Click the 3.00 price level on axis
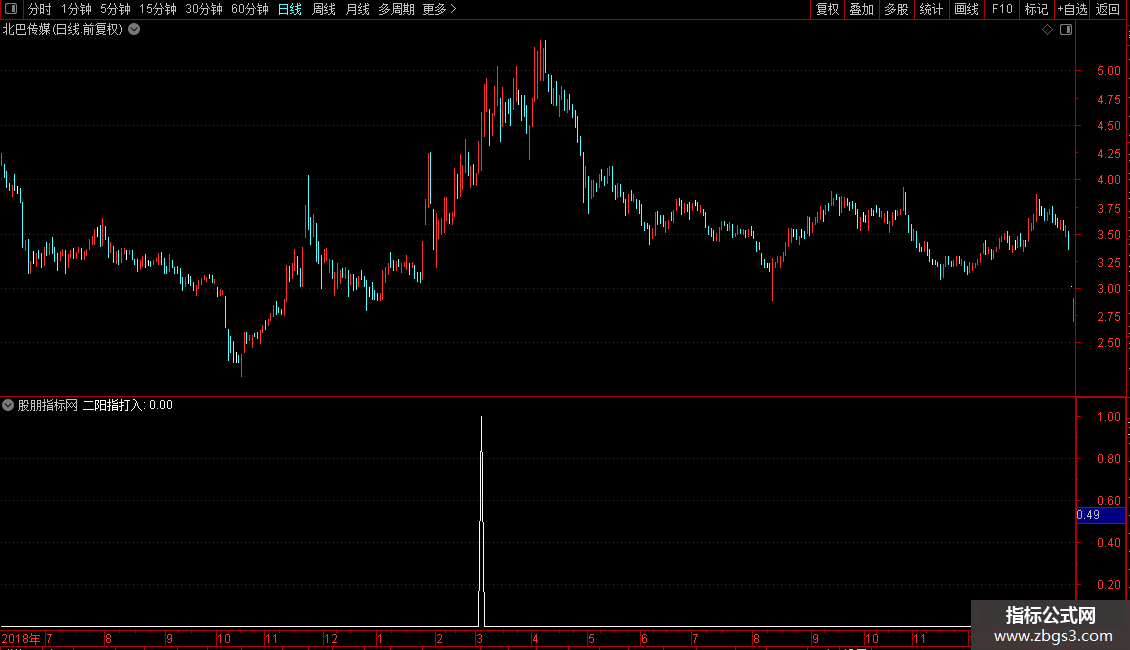 [x=1108, y=288]
